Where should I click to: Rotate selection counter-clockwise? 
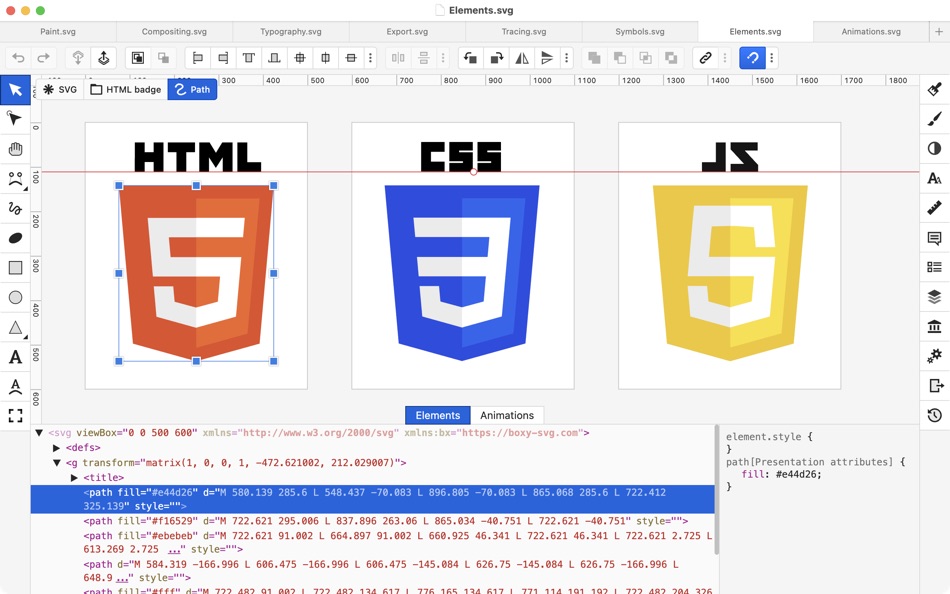pyautogui.click(x=470, y=58)
